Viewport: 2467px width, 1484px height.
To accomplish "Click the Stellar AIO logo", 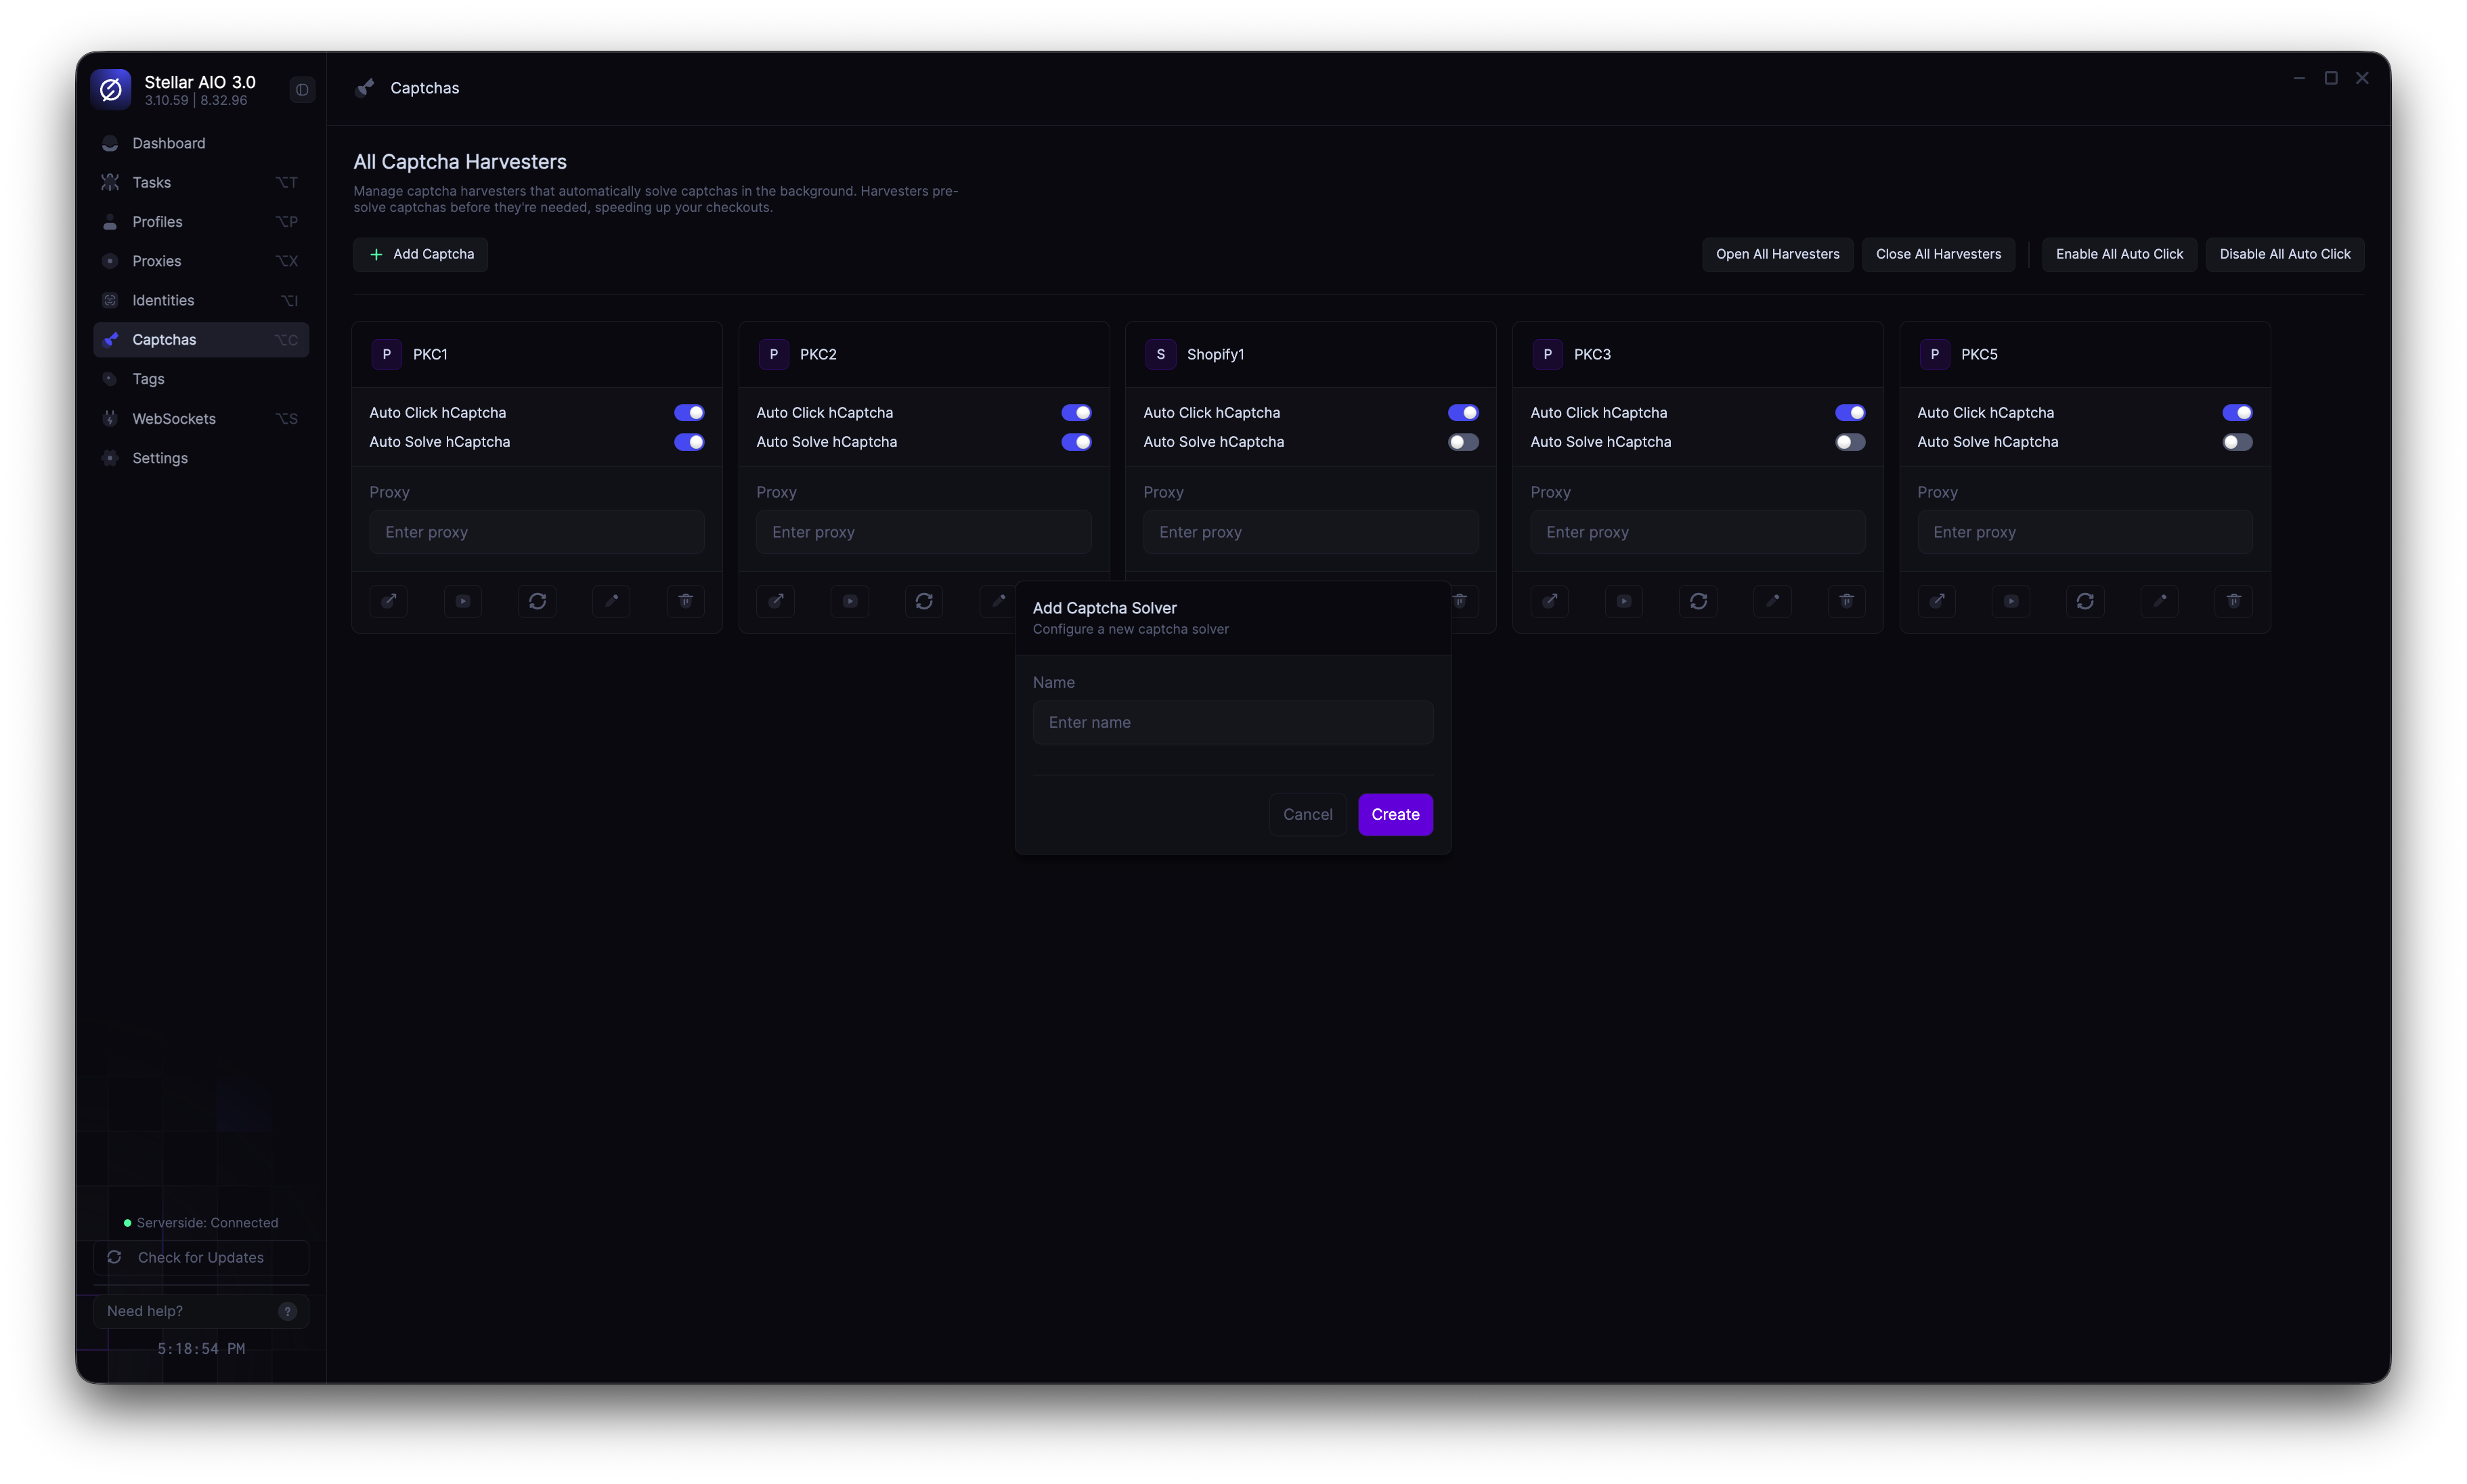I will pos(111,90).
